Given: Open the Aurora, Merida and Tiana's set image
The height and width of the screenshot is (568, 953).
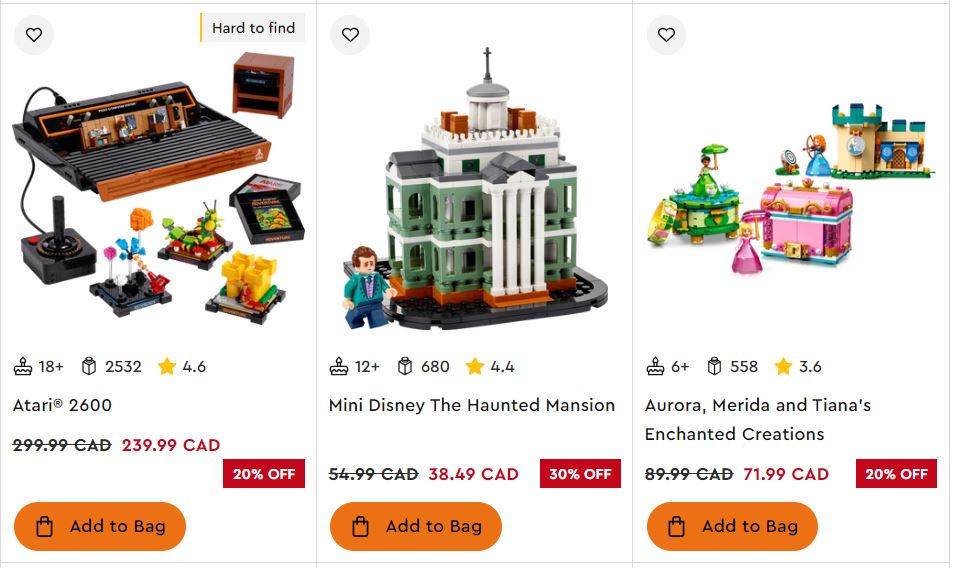Looking at the screenshot, I should pyautogui.click(x=790, y=190).
